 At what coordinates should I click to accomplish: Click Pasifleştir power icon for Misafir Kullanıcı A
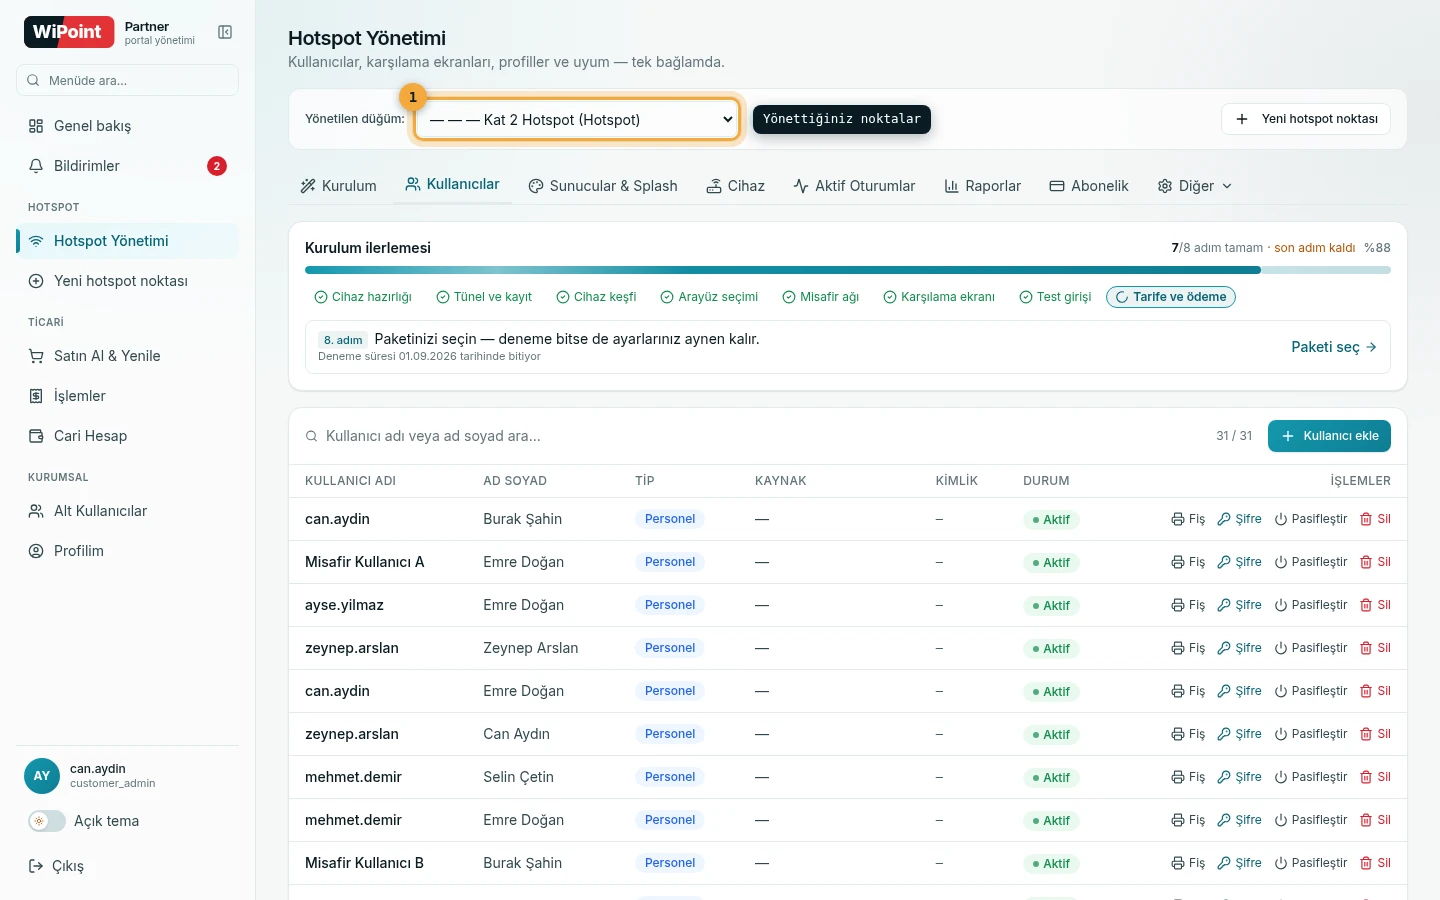pyautogui.click(x=1281, y=562)
